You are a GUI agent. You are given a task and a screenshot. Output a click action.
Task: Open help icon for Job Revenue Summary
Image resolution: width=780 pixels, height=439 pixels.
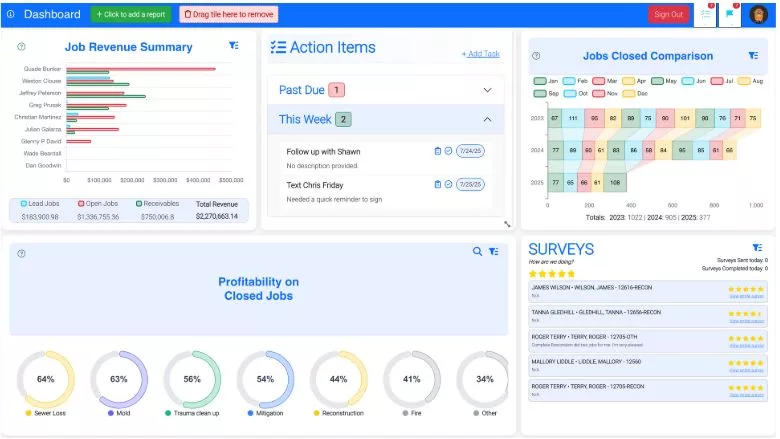22,46
